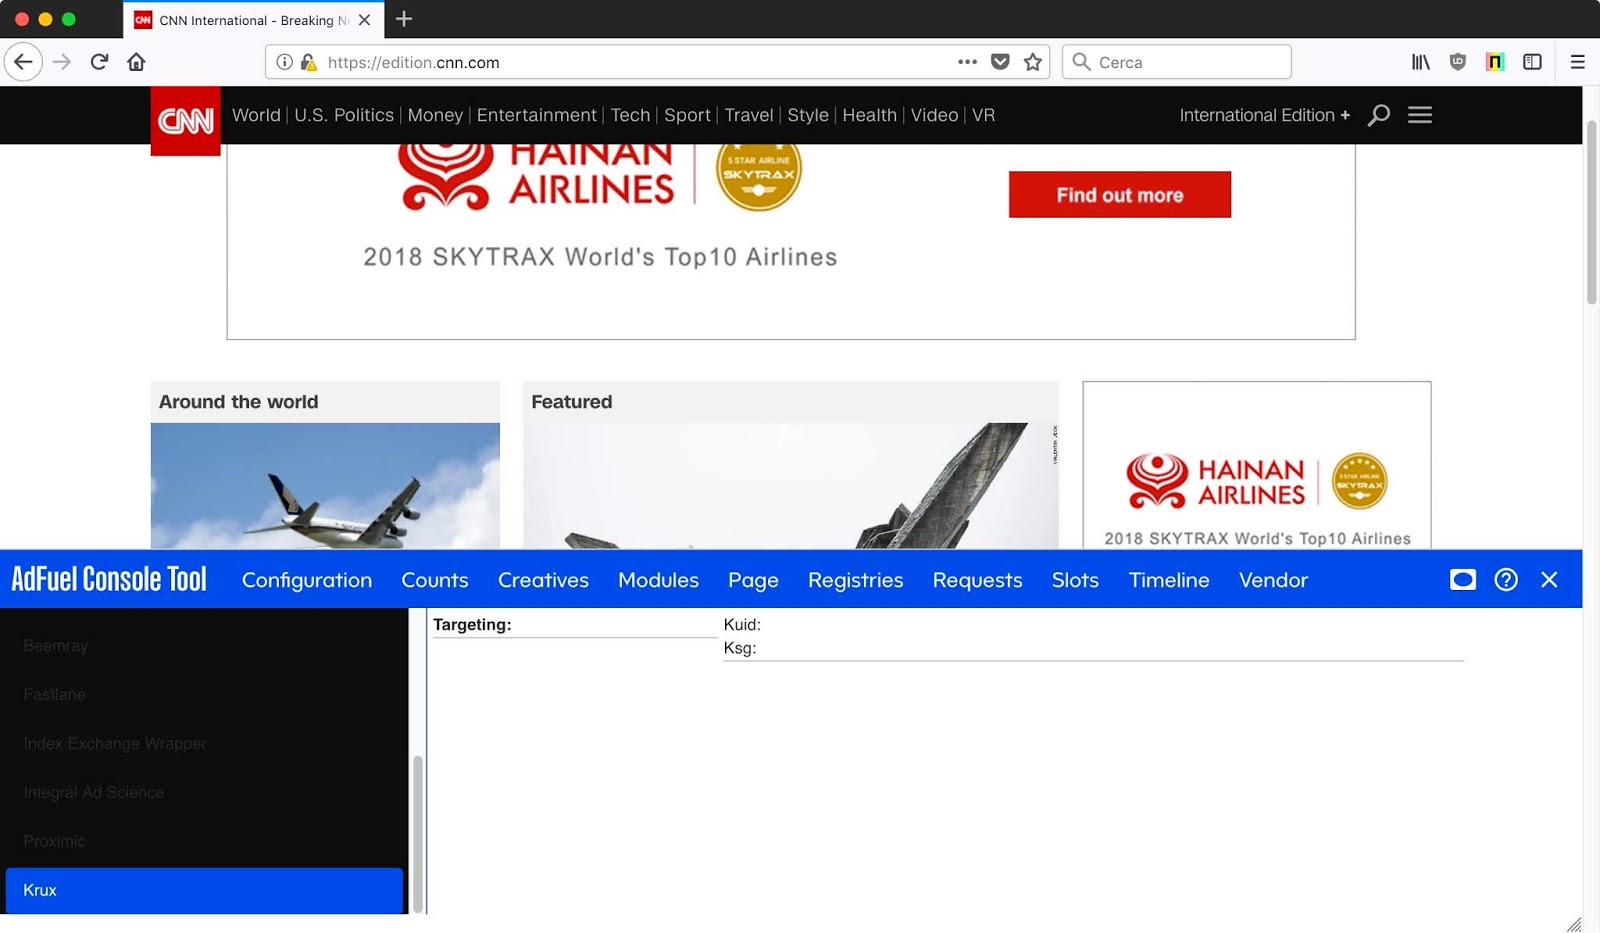Click the page's vertical scrollbar
1600x933 pixels.
pyautogui.click(x=1591, y=211)
